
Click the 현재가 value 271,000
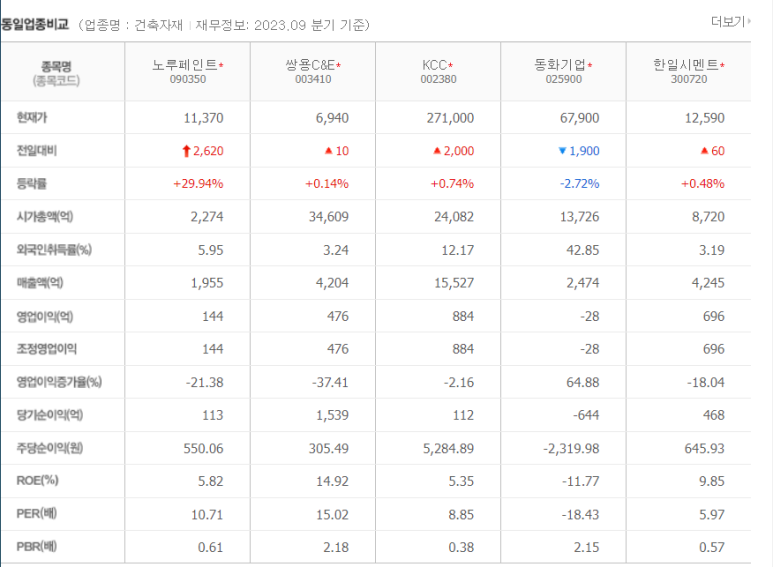[451, 118]
